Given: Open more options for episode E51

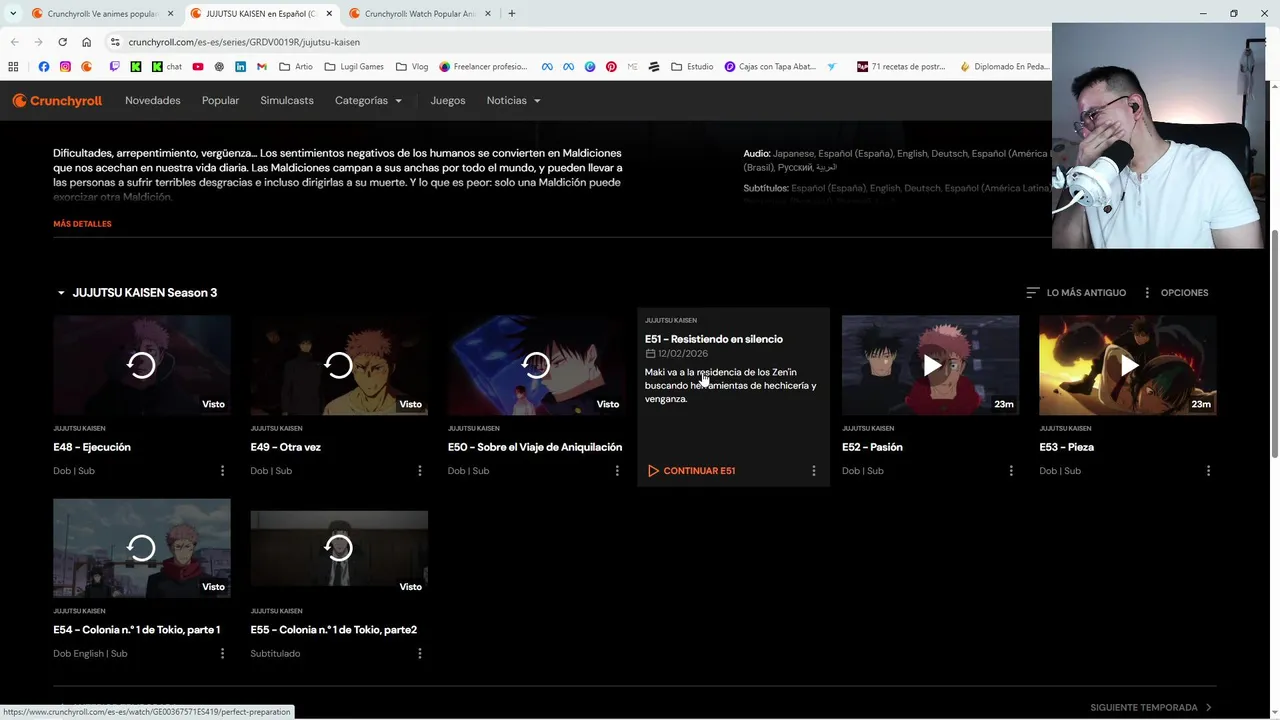Looking at the screenshot, I should pyautogui.click(x=813, y=471).
